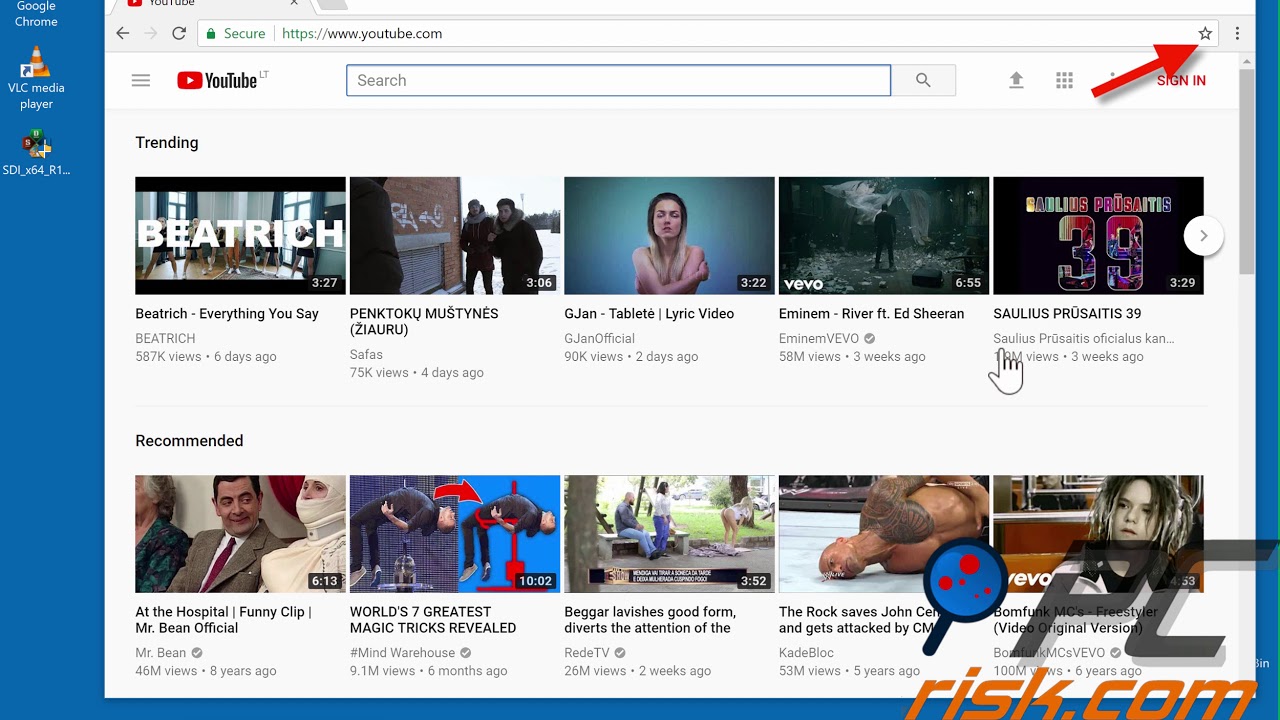Click into the YouTube search field
Screen dimensions: 1280x720
click(x=618, y=80)
